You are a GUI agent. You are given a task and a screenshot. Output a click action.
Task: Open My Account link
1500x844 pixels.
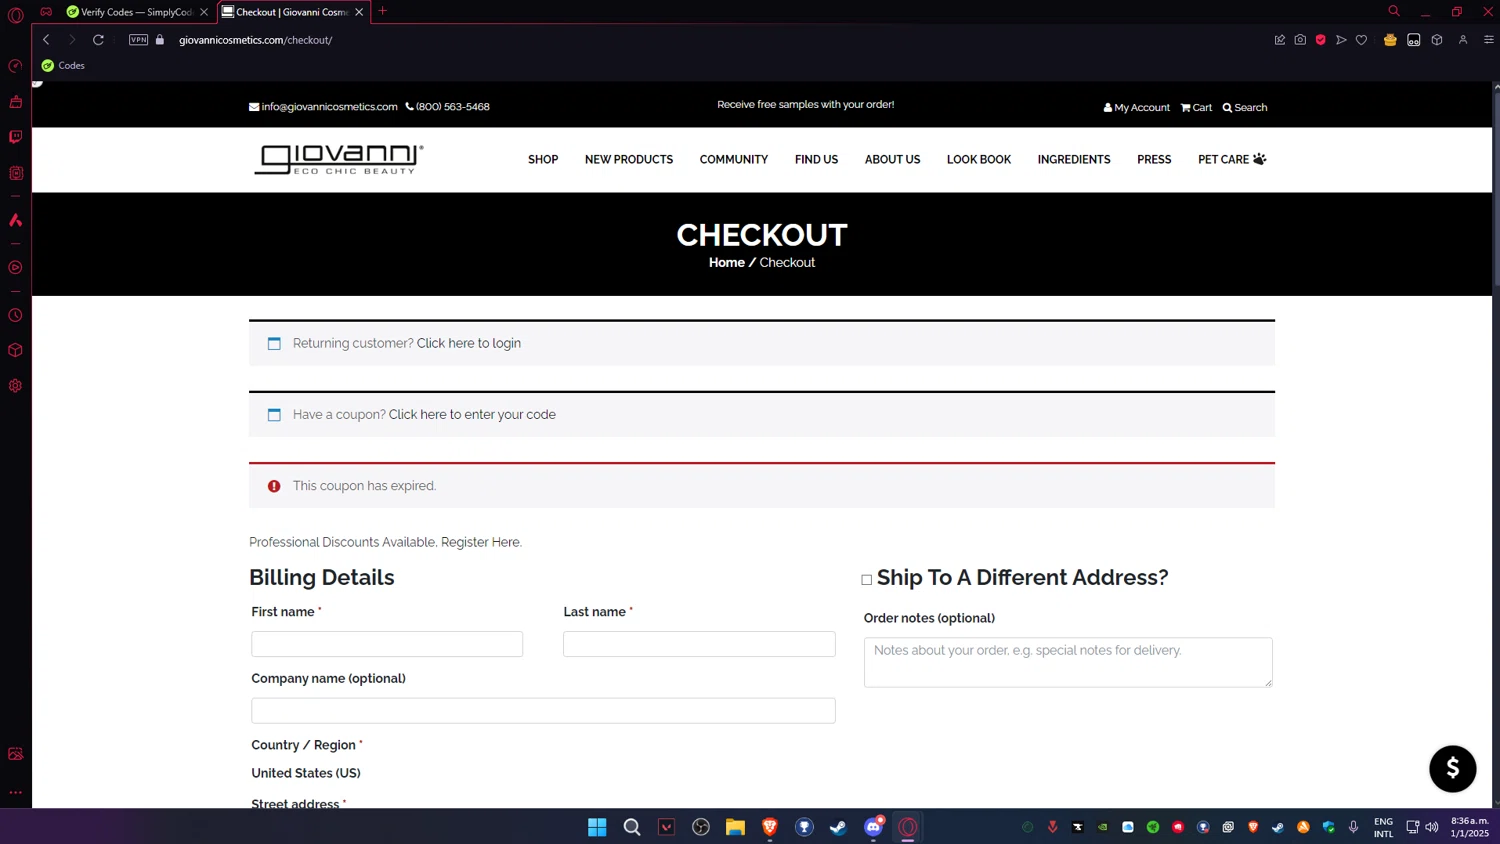point(1136,107)
